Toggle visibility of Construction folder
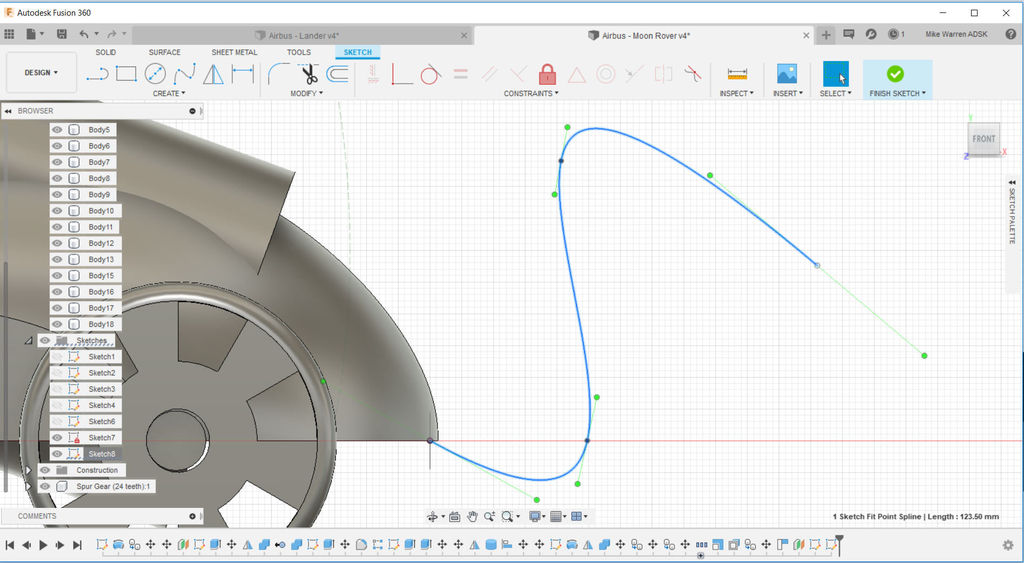1024x563 pixels. pos(45,470)
